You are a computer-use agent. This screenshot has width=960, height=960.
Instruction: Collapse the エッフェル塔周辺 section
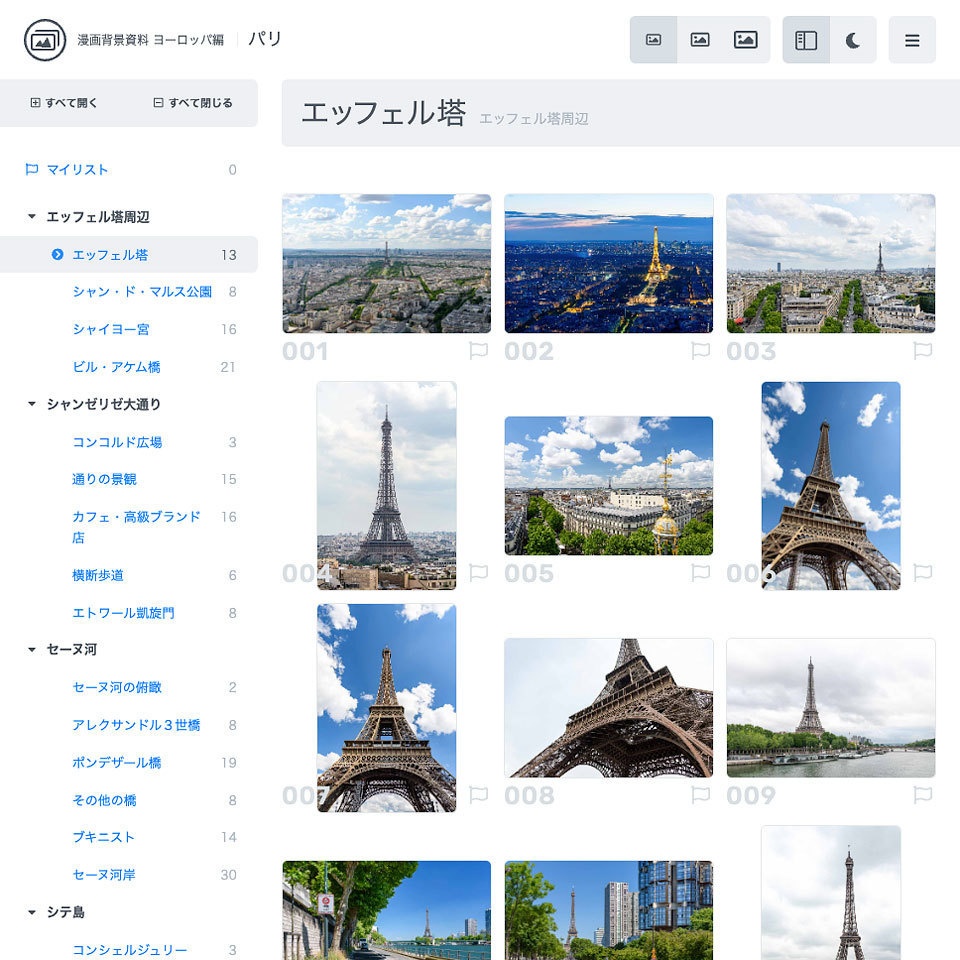(29, 216)
